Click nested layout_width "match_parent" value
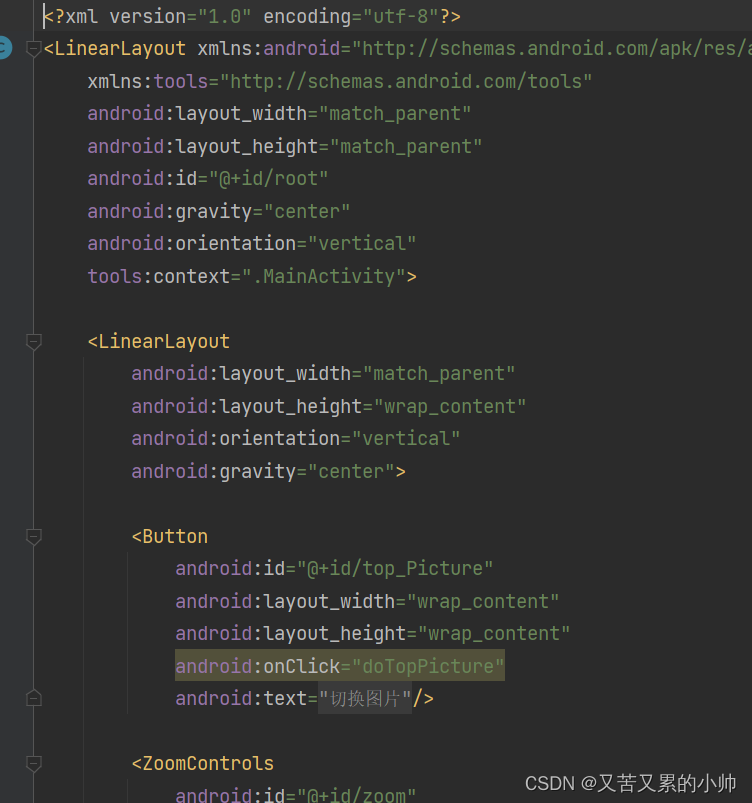752x803 pixels. point(438,374)
